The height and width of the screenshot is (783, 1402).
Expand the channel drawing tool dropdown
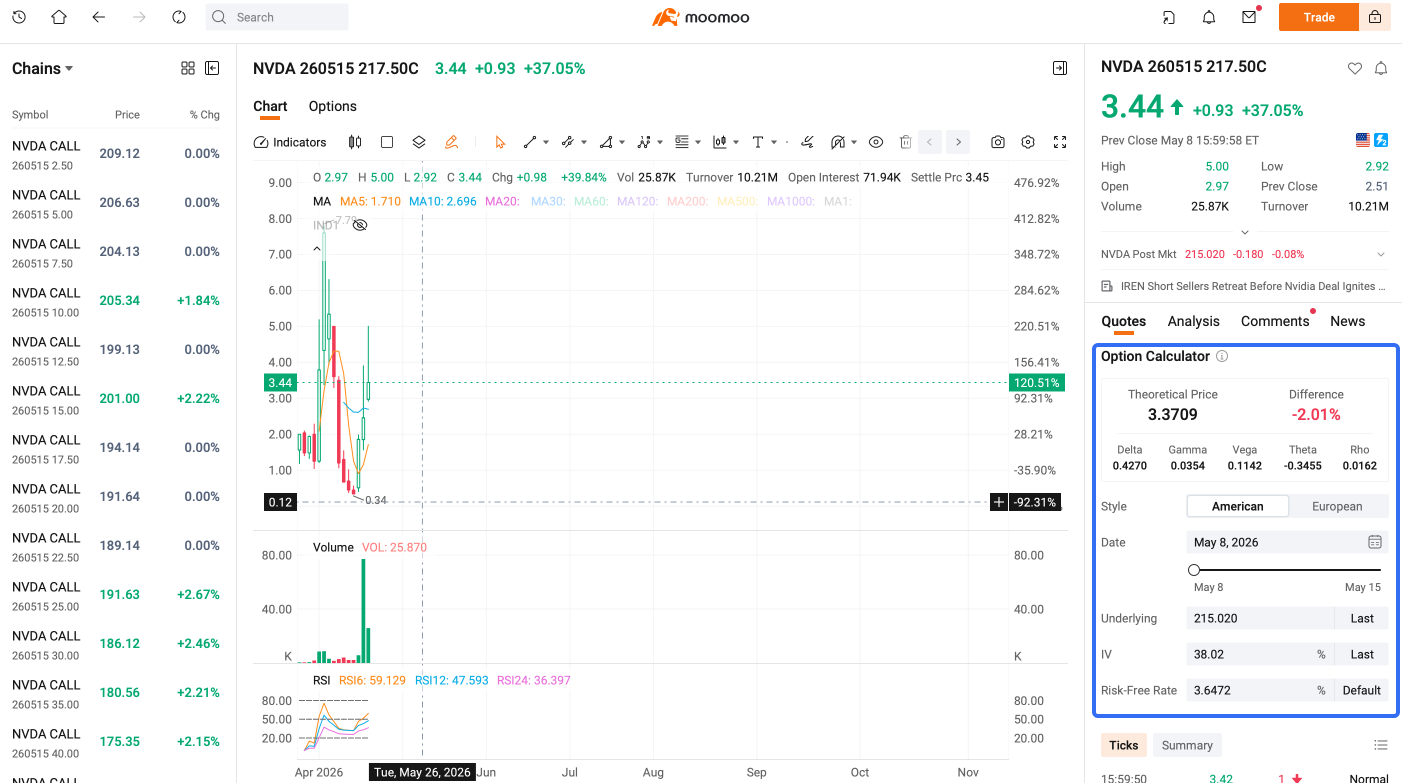(583, 142)
